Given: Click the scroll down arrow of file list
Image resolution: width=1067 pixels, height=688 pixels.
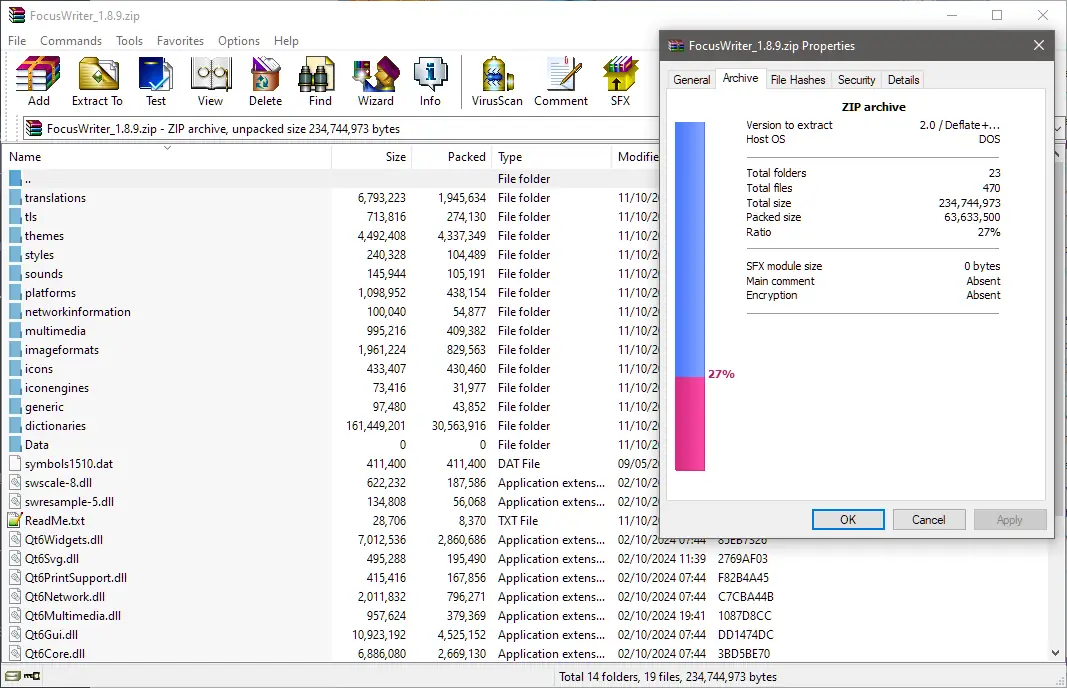Looking at the screenshot, I should pyautogui.click(x=1055, y=653).
